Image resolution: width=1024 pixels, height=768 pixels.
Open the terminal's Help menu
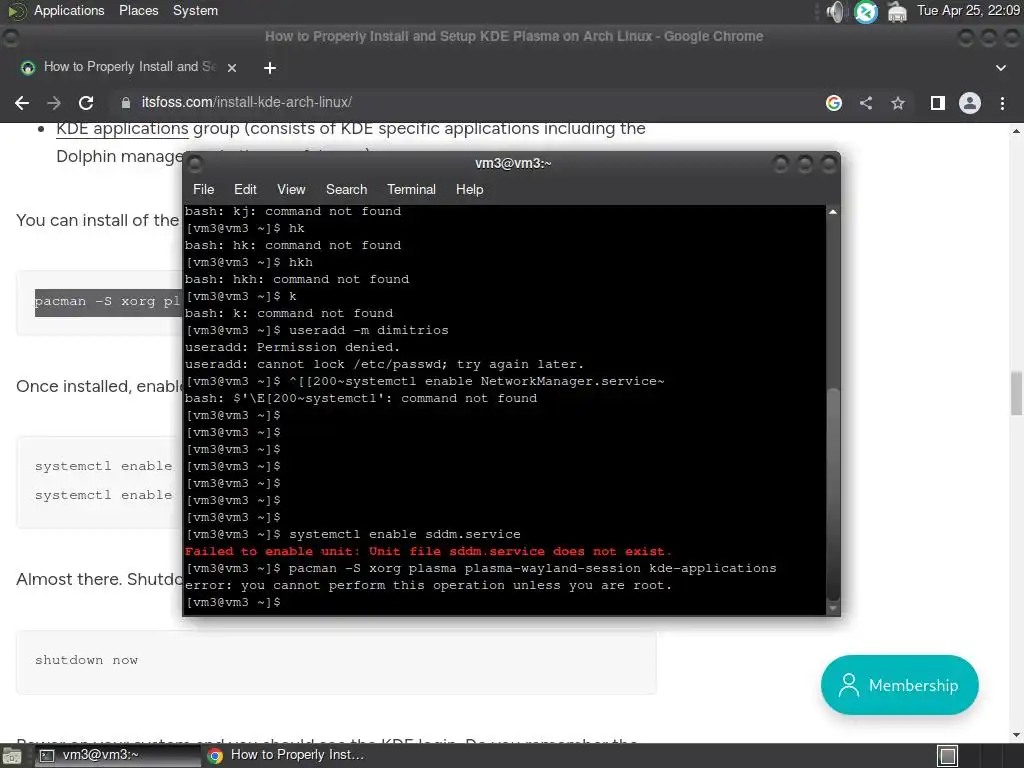click(469, 189)
